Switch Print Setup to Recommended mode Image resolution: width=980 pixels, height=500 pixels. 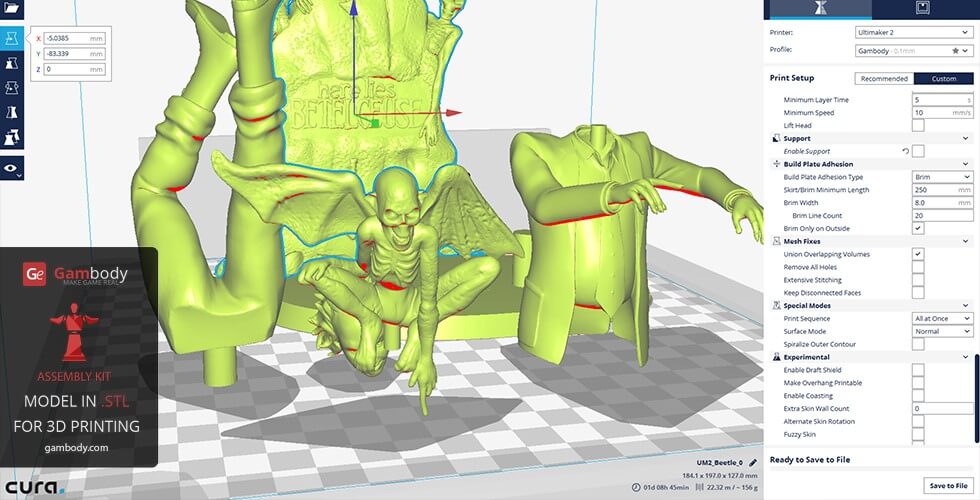pos(884,78)
